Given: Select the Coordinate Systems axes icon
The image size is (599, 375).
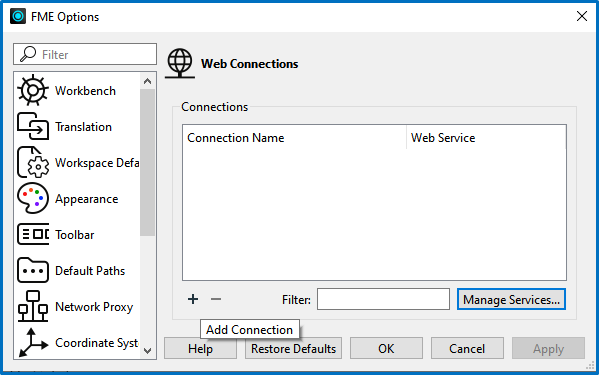Looking at the screenshot, I should [x=33, y=343].
